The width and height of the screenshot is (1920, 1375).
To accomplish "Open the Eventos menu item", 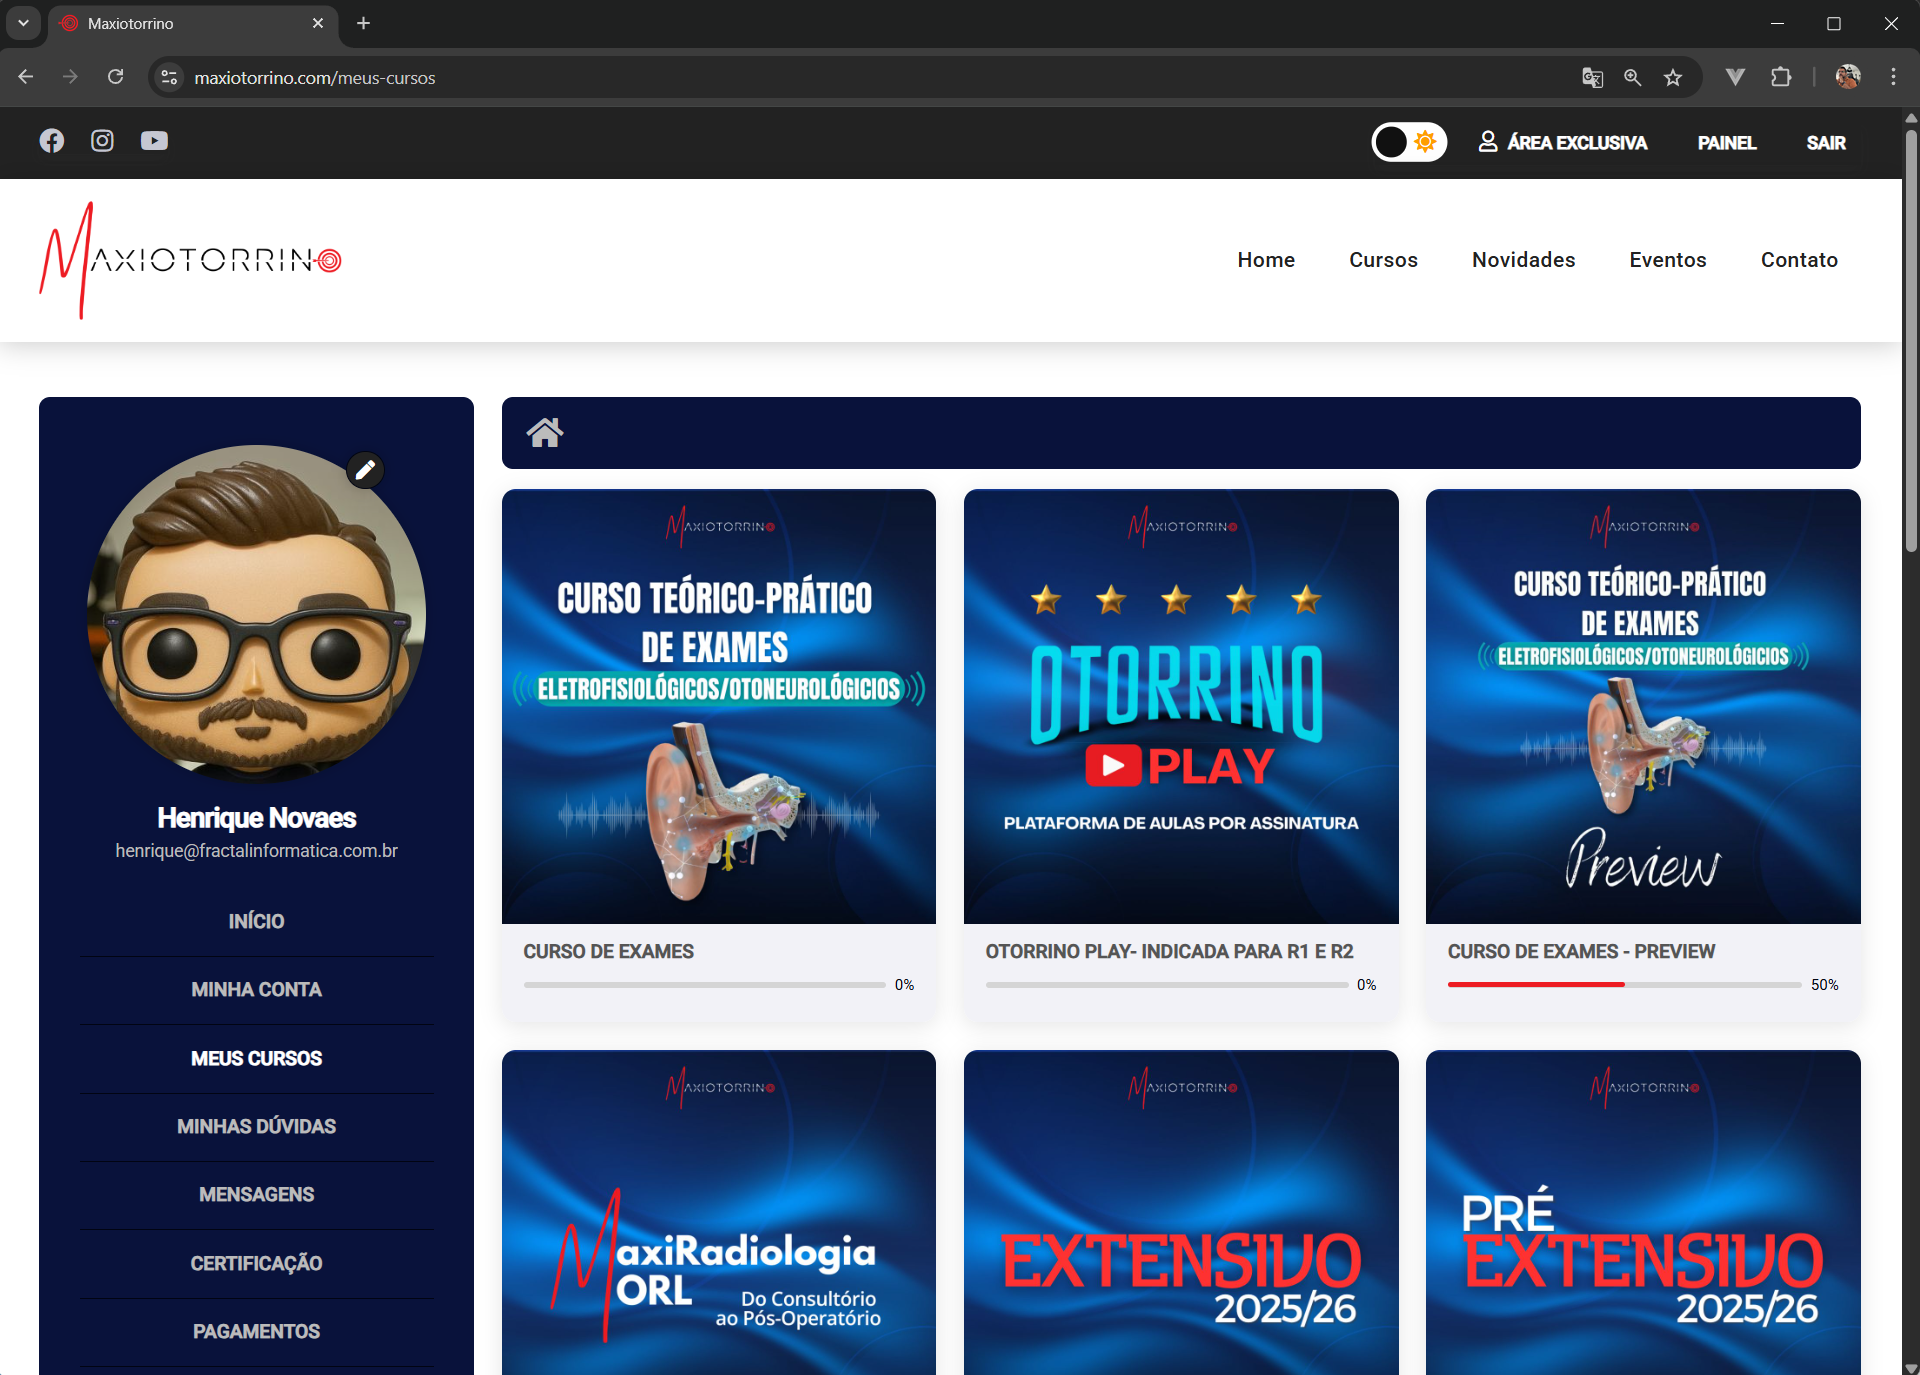I will point(1668,260).
